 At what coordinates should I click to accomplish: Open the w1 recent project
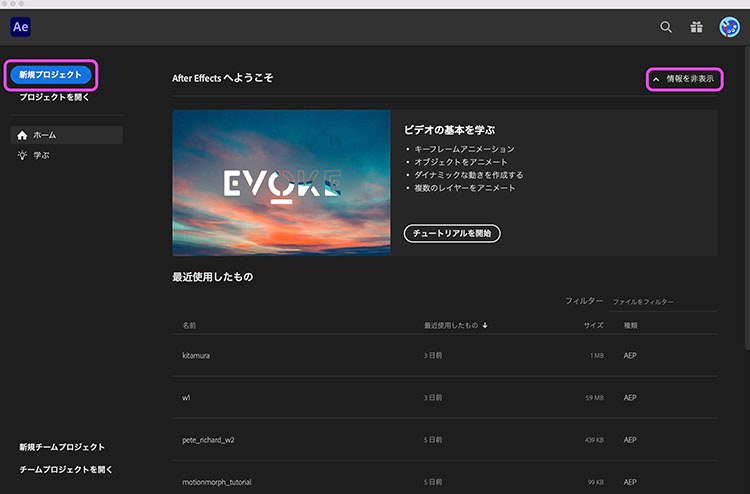[x=445, y=397]
